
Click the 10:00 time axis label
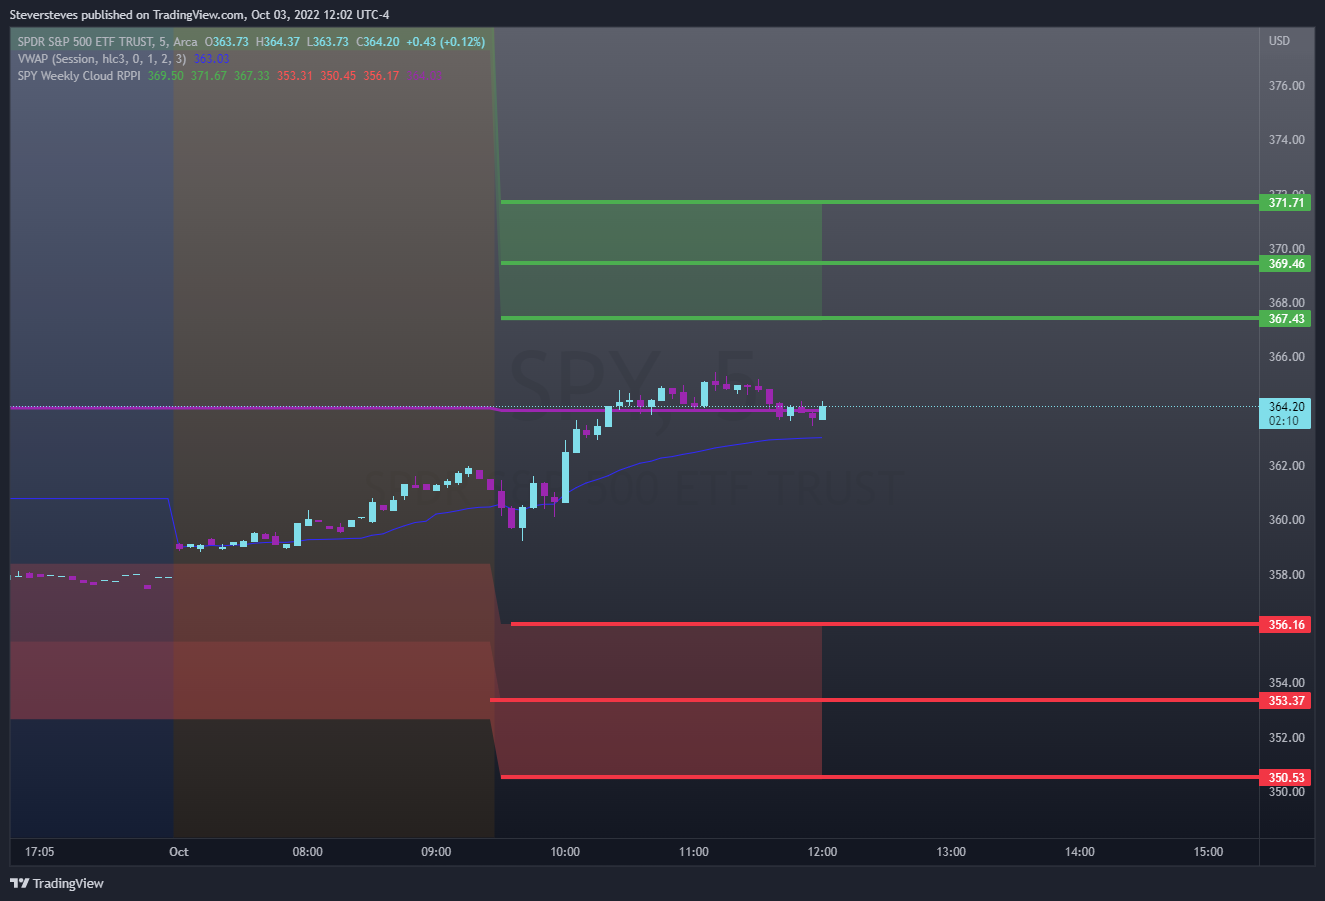pyautogui.click(x=565, y=852)
